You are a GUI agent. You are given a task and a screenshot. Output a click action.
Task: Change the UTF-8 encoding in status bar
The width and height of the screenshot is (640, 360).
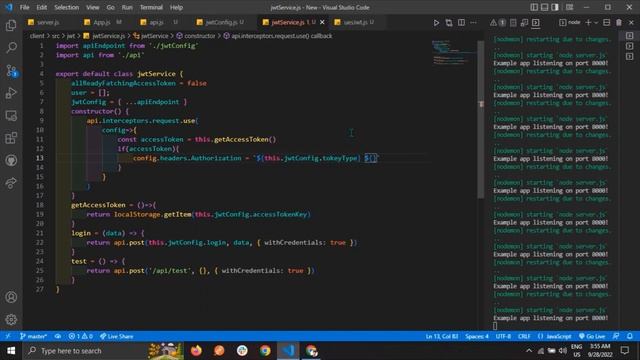[x=503, y=336]
